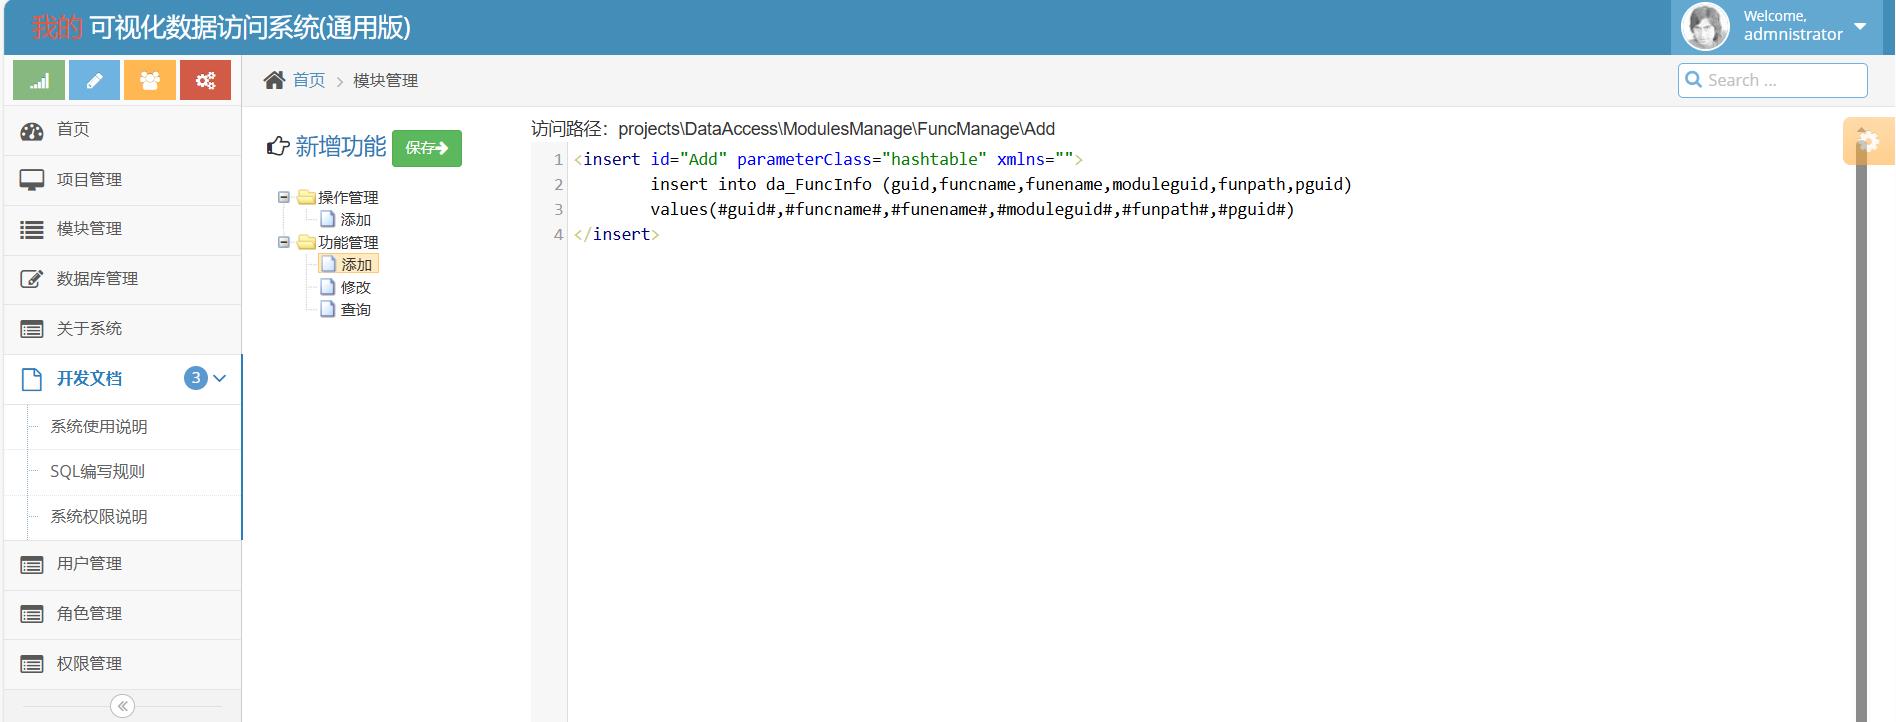The width and height of the screenshot is (1896, 722).
Task: Follow the 首页 breadcrumb link
Action: click(x=309, y=80)
